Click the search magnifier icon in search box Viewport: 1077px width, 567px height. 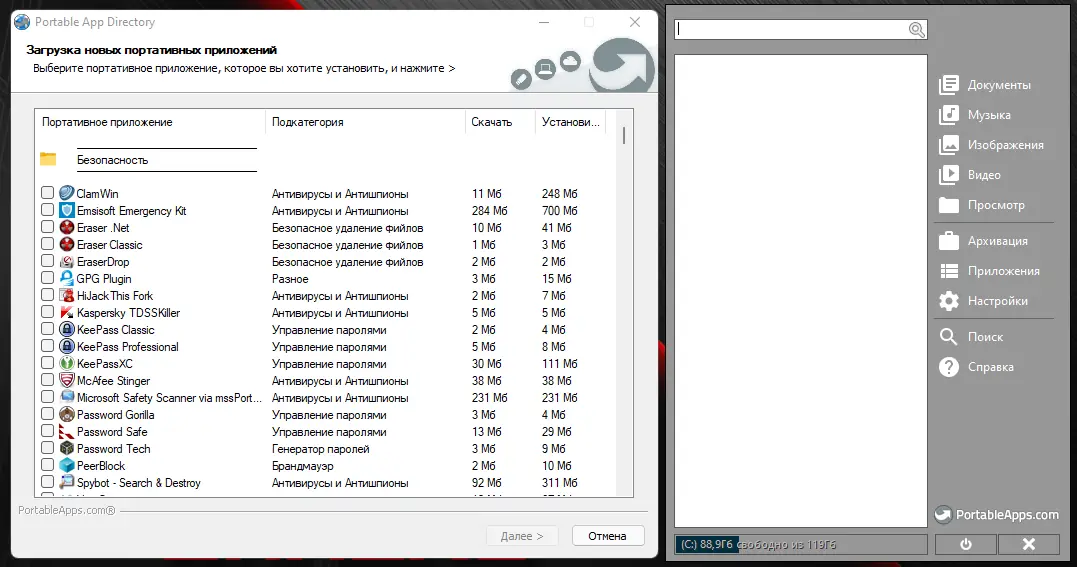(916, 30)
